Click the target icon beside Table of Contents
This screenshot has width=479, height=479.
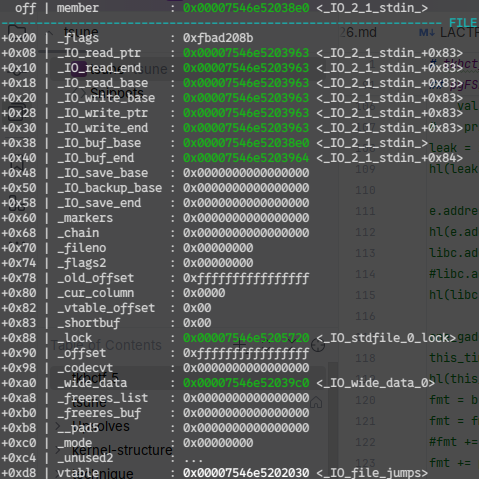click(x=318, y=345)
